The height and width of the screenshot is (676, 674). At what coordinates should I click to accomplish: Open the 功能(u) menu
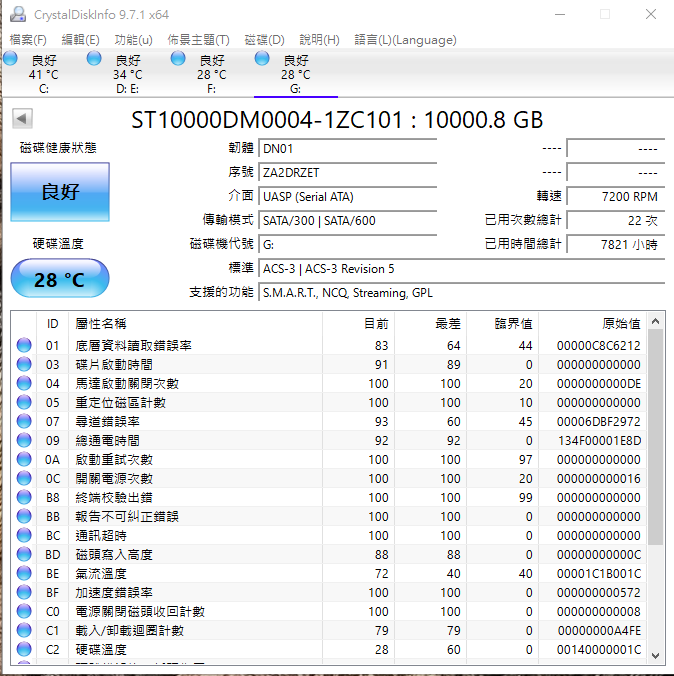click(x=133, y=40)
